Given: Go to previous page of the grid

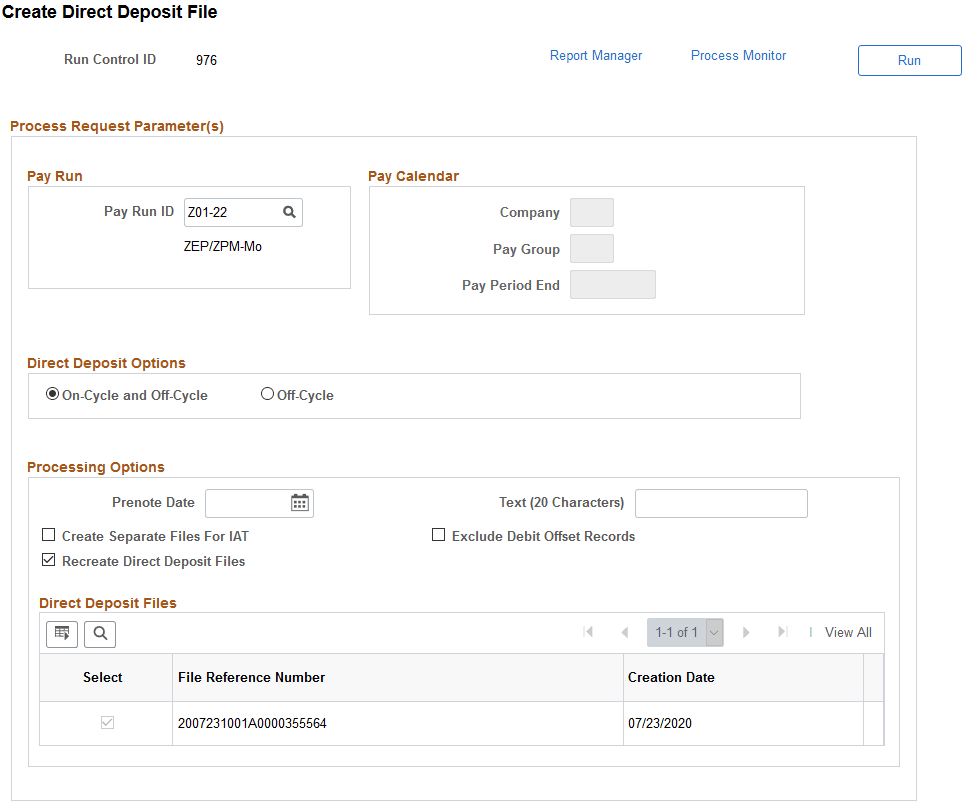Looking at the screenshot, I should (625, 632).
